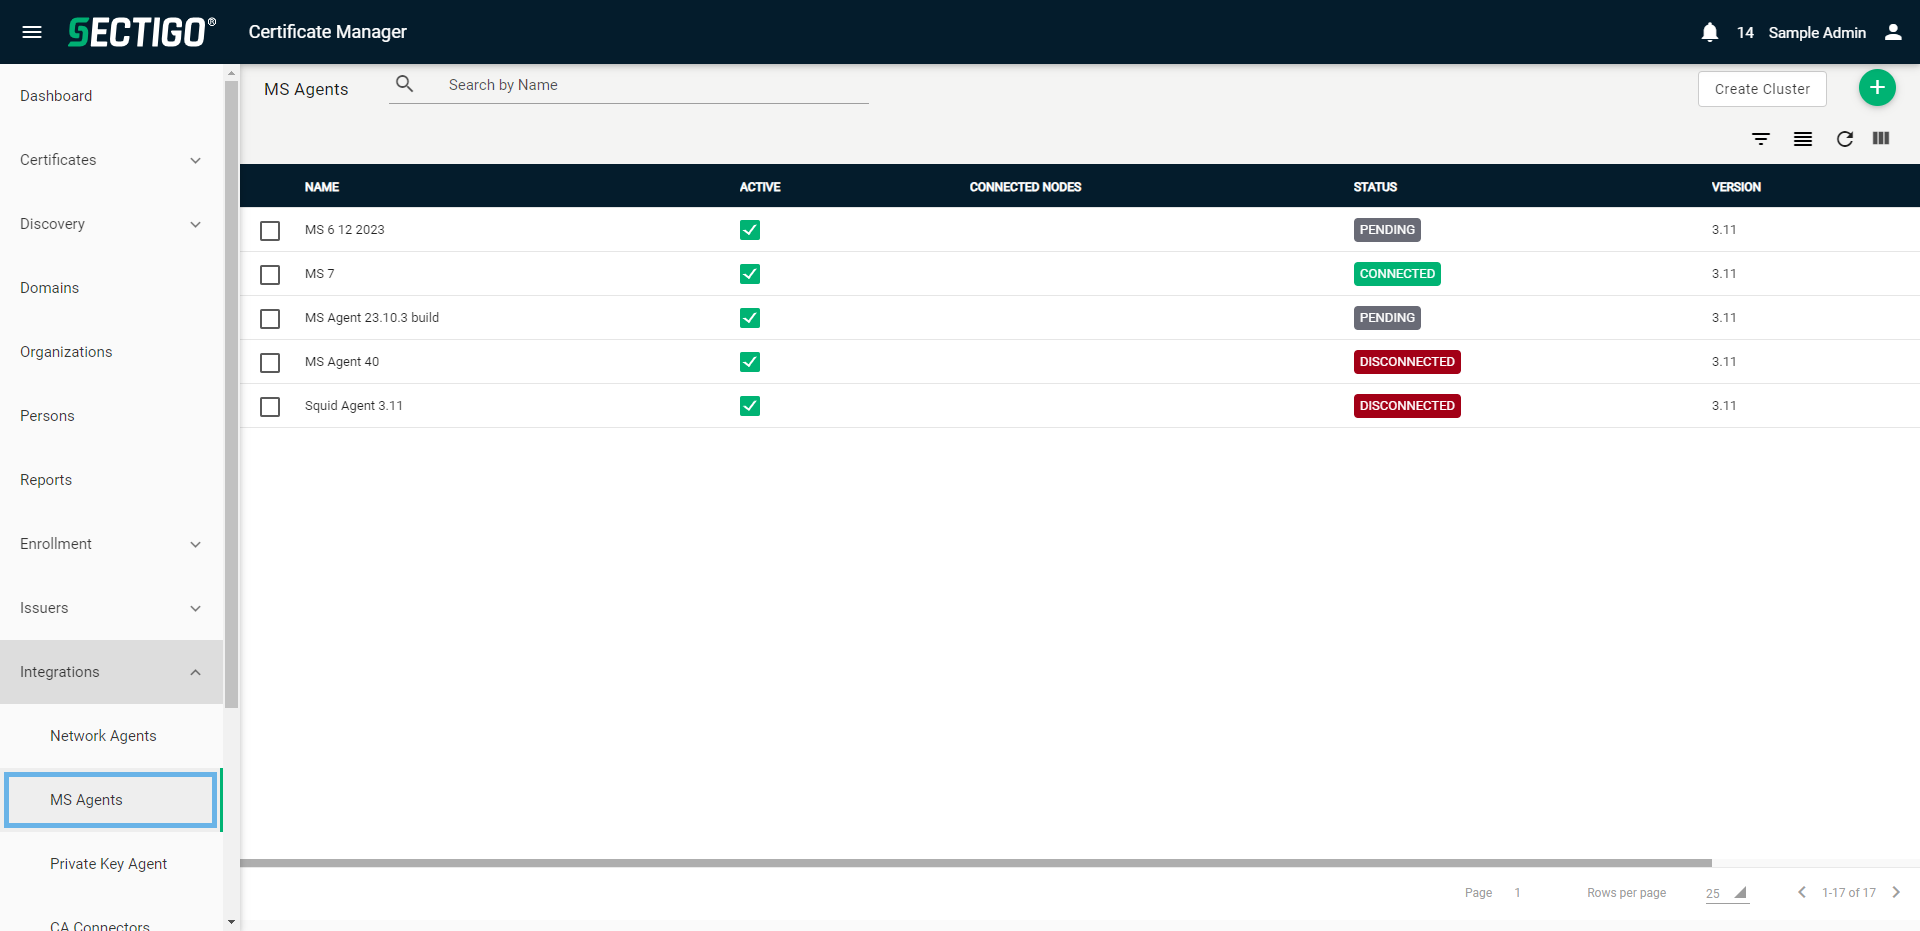Click the sidebar vertical scrollbar
Screen dimensions: 1920x931
(x=231, y=394)
